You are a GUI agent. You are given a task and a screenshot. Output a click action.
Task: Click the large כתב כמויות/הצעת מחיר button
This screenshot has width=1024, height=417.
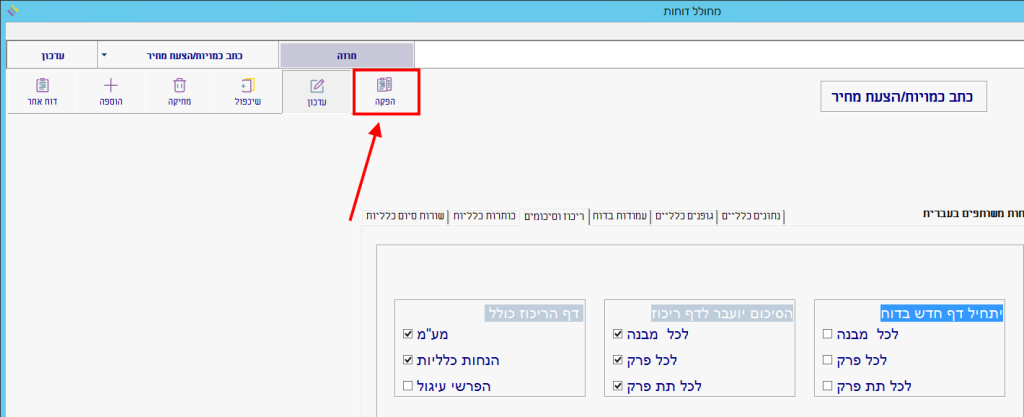(903, 96)
